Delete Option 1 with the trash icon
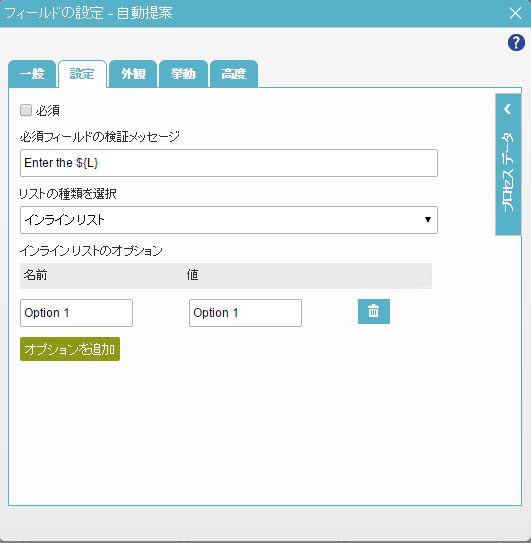531x543 pixels. [374, 311]
